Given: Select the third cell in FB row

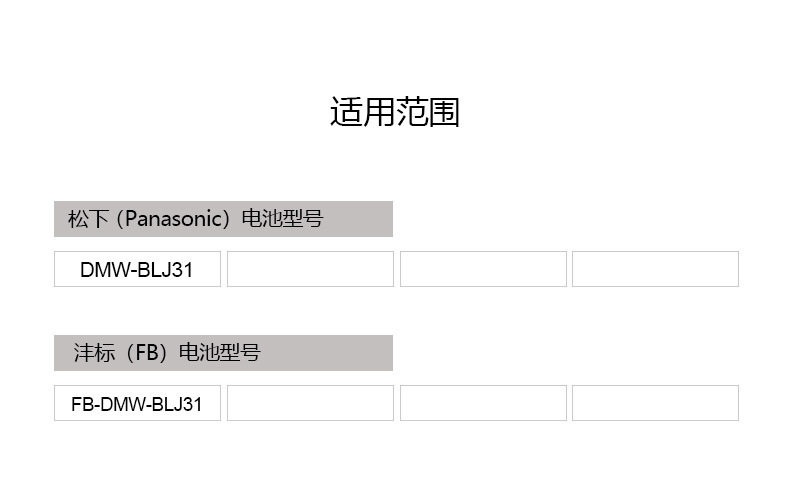Looking at the screenshot, I should point(483,403).
